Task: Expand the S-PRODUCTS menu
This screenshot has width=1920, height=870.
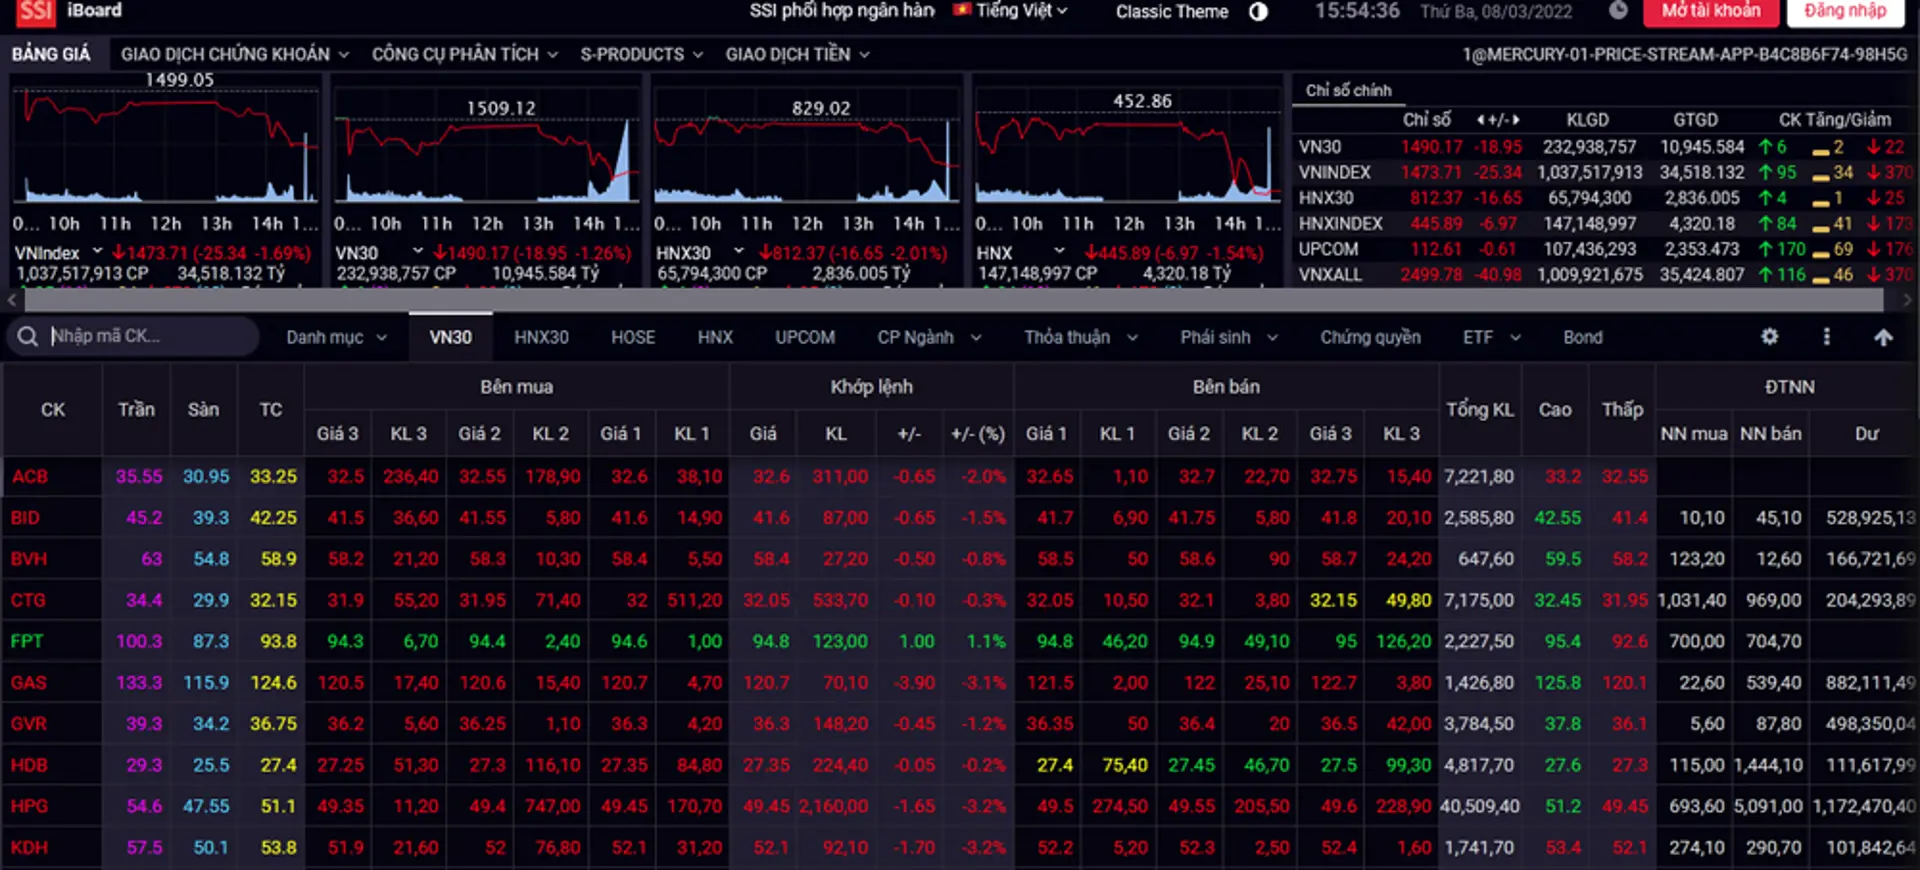Action: [642, 54]
